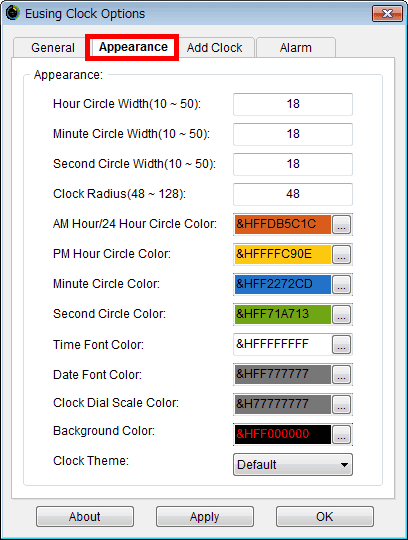Viewport: 408px width, 540px height.
Task: Click the 'Clock Radius(48 ~ 128):' label
Action: point(119,194)
